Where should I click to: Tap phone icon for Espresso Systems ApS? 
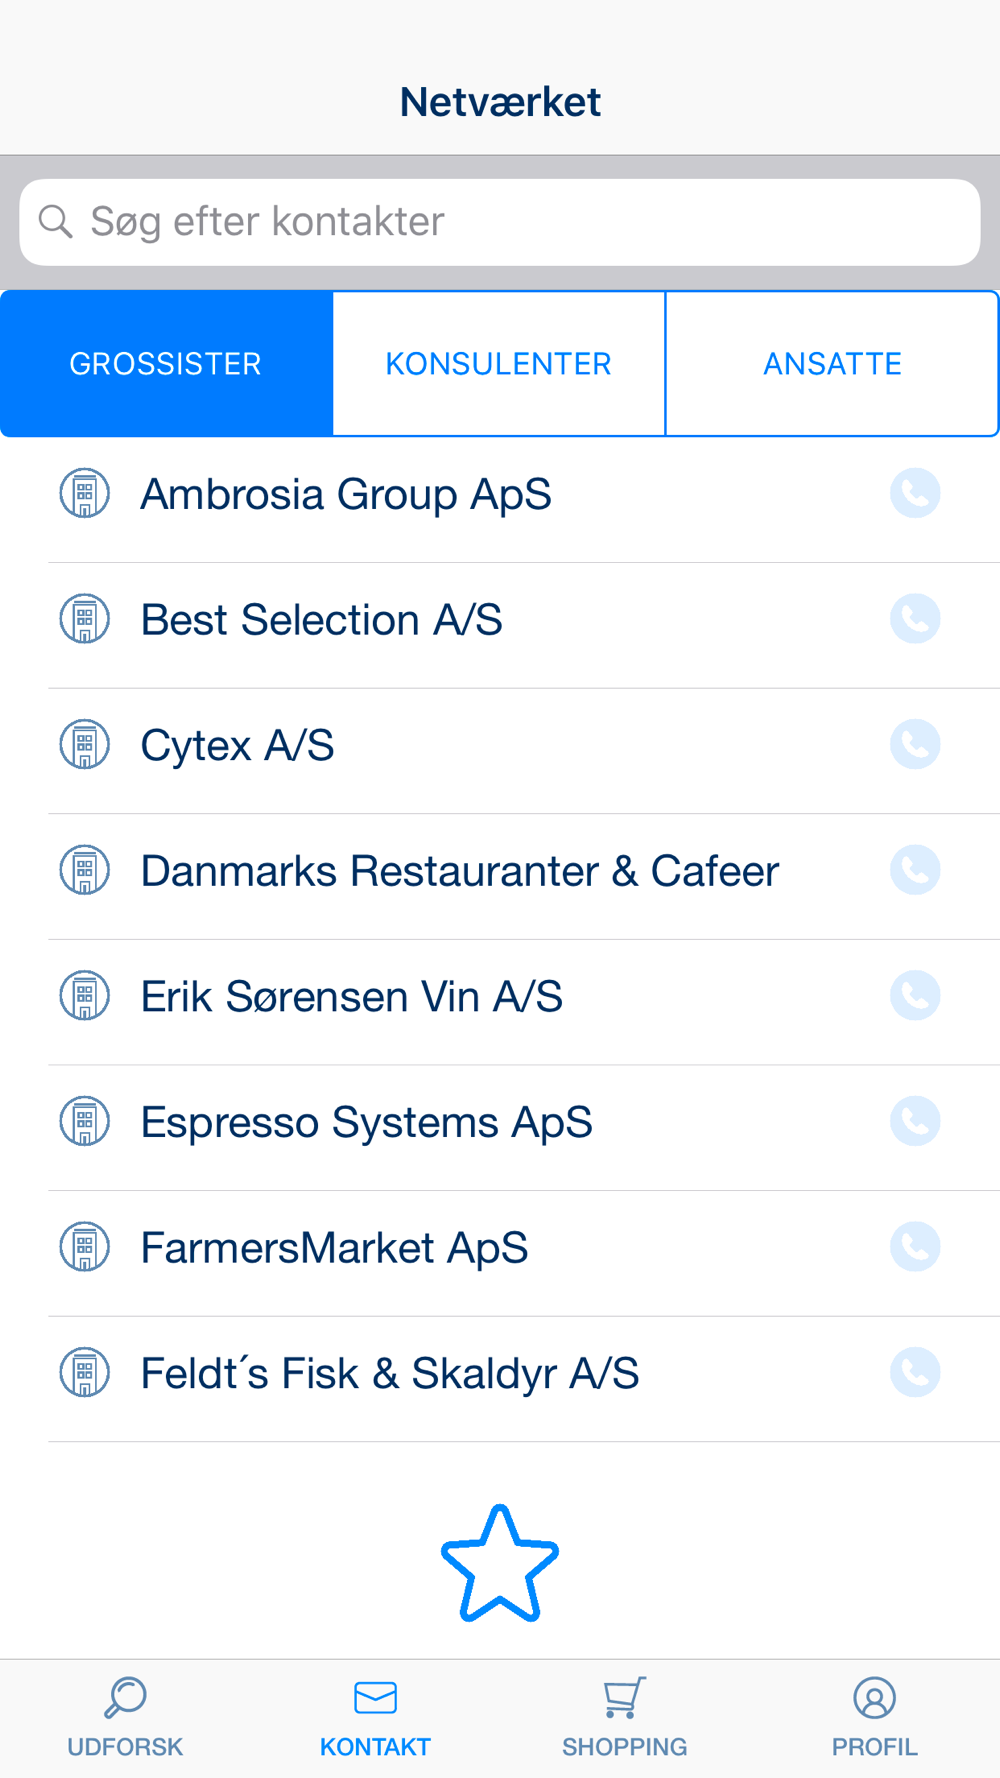[915, 1121]
